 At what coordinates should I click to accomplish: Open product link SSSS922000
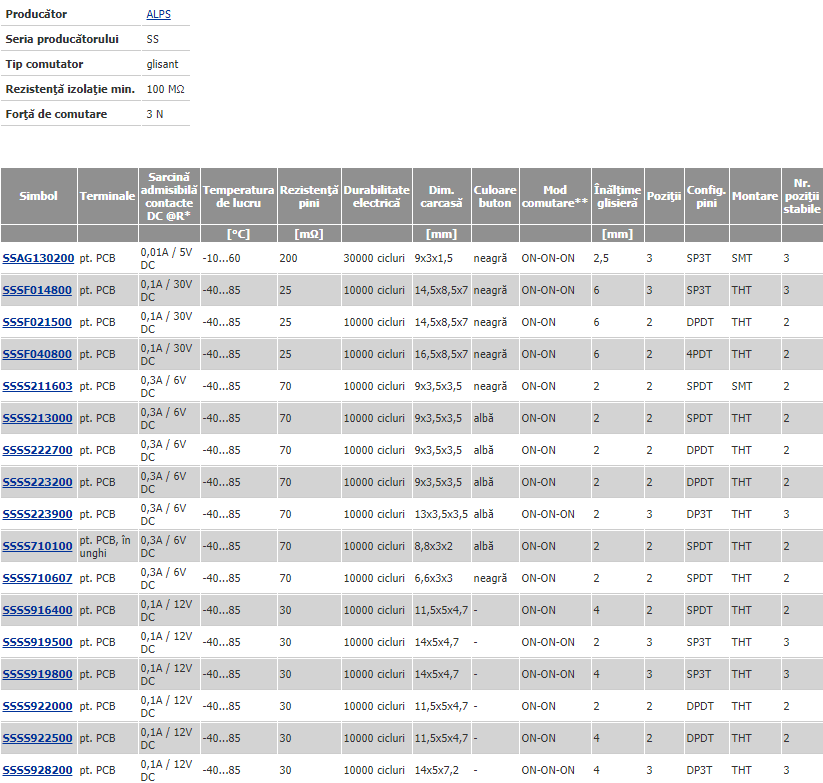[38, 706]
